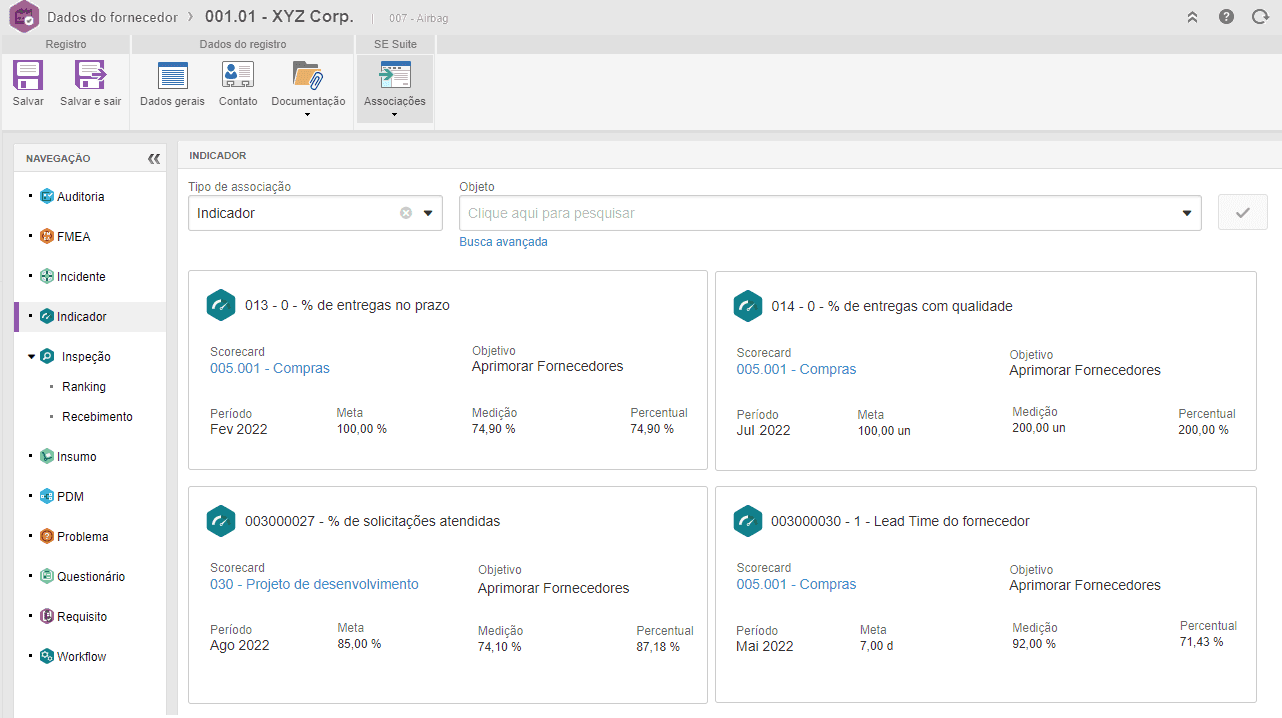The width and height of the screenshot is (1282, 718).
Task: Click the Salvar e sair icon
Action: (90, 76)
